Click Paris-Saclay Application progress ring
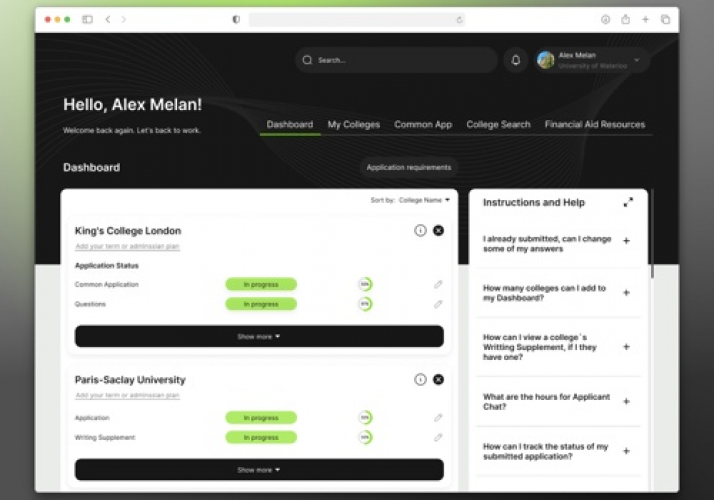 [x=365, y=418]
